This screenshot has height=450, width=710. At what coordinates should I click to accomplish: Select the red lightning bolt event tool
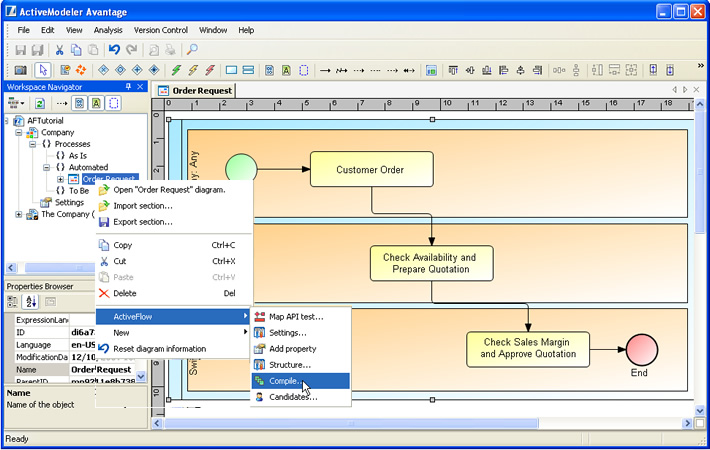(x=210, y=70)
